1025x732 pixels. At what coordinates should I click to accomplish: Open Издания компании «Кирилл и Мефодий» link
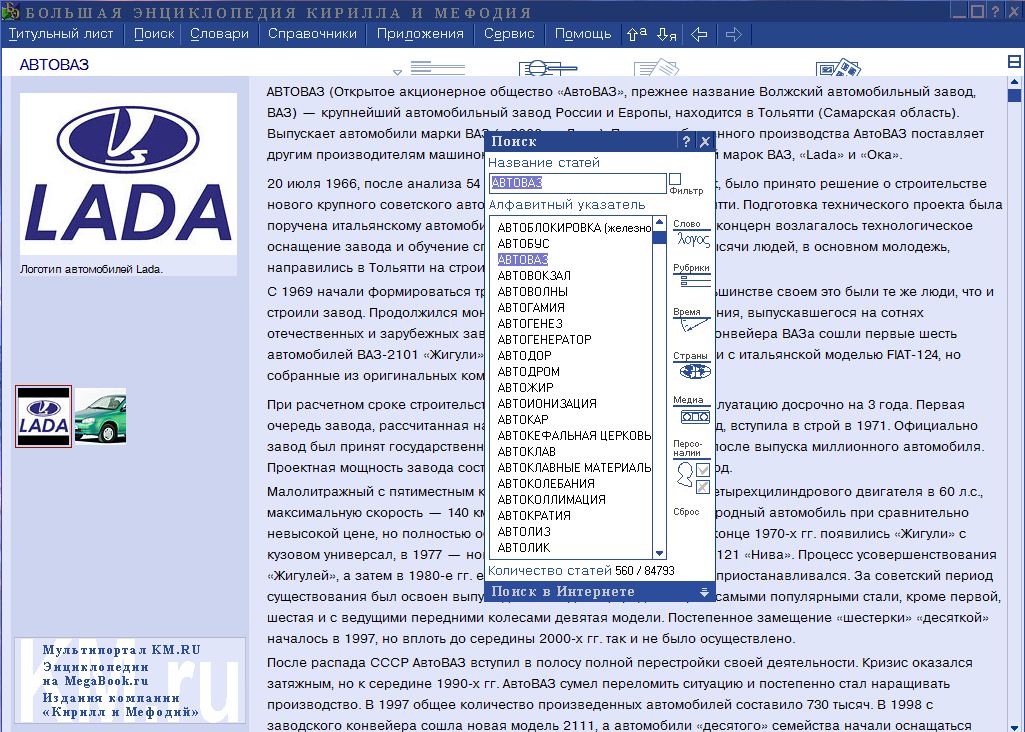coord(120,705)
